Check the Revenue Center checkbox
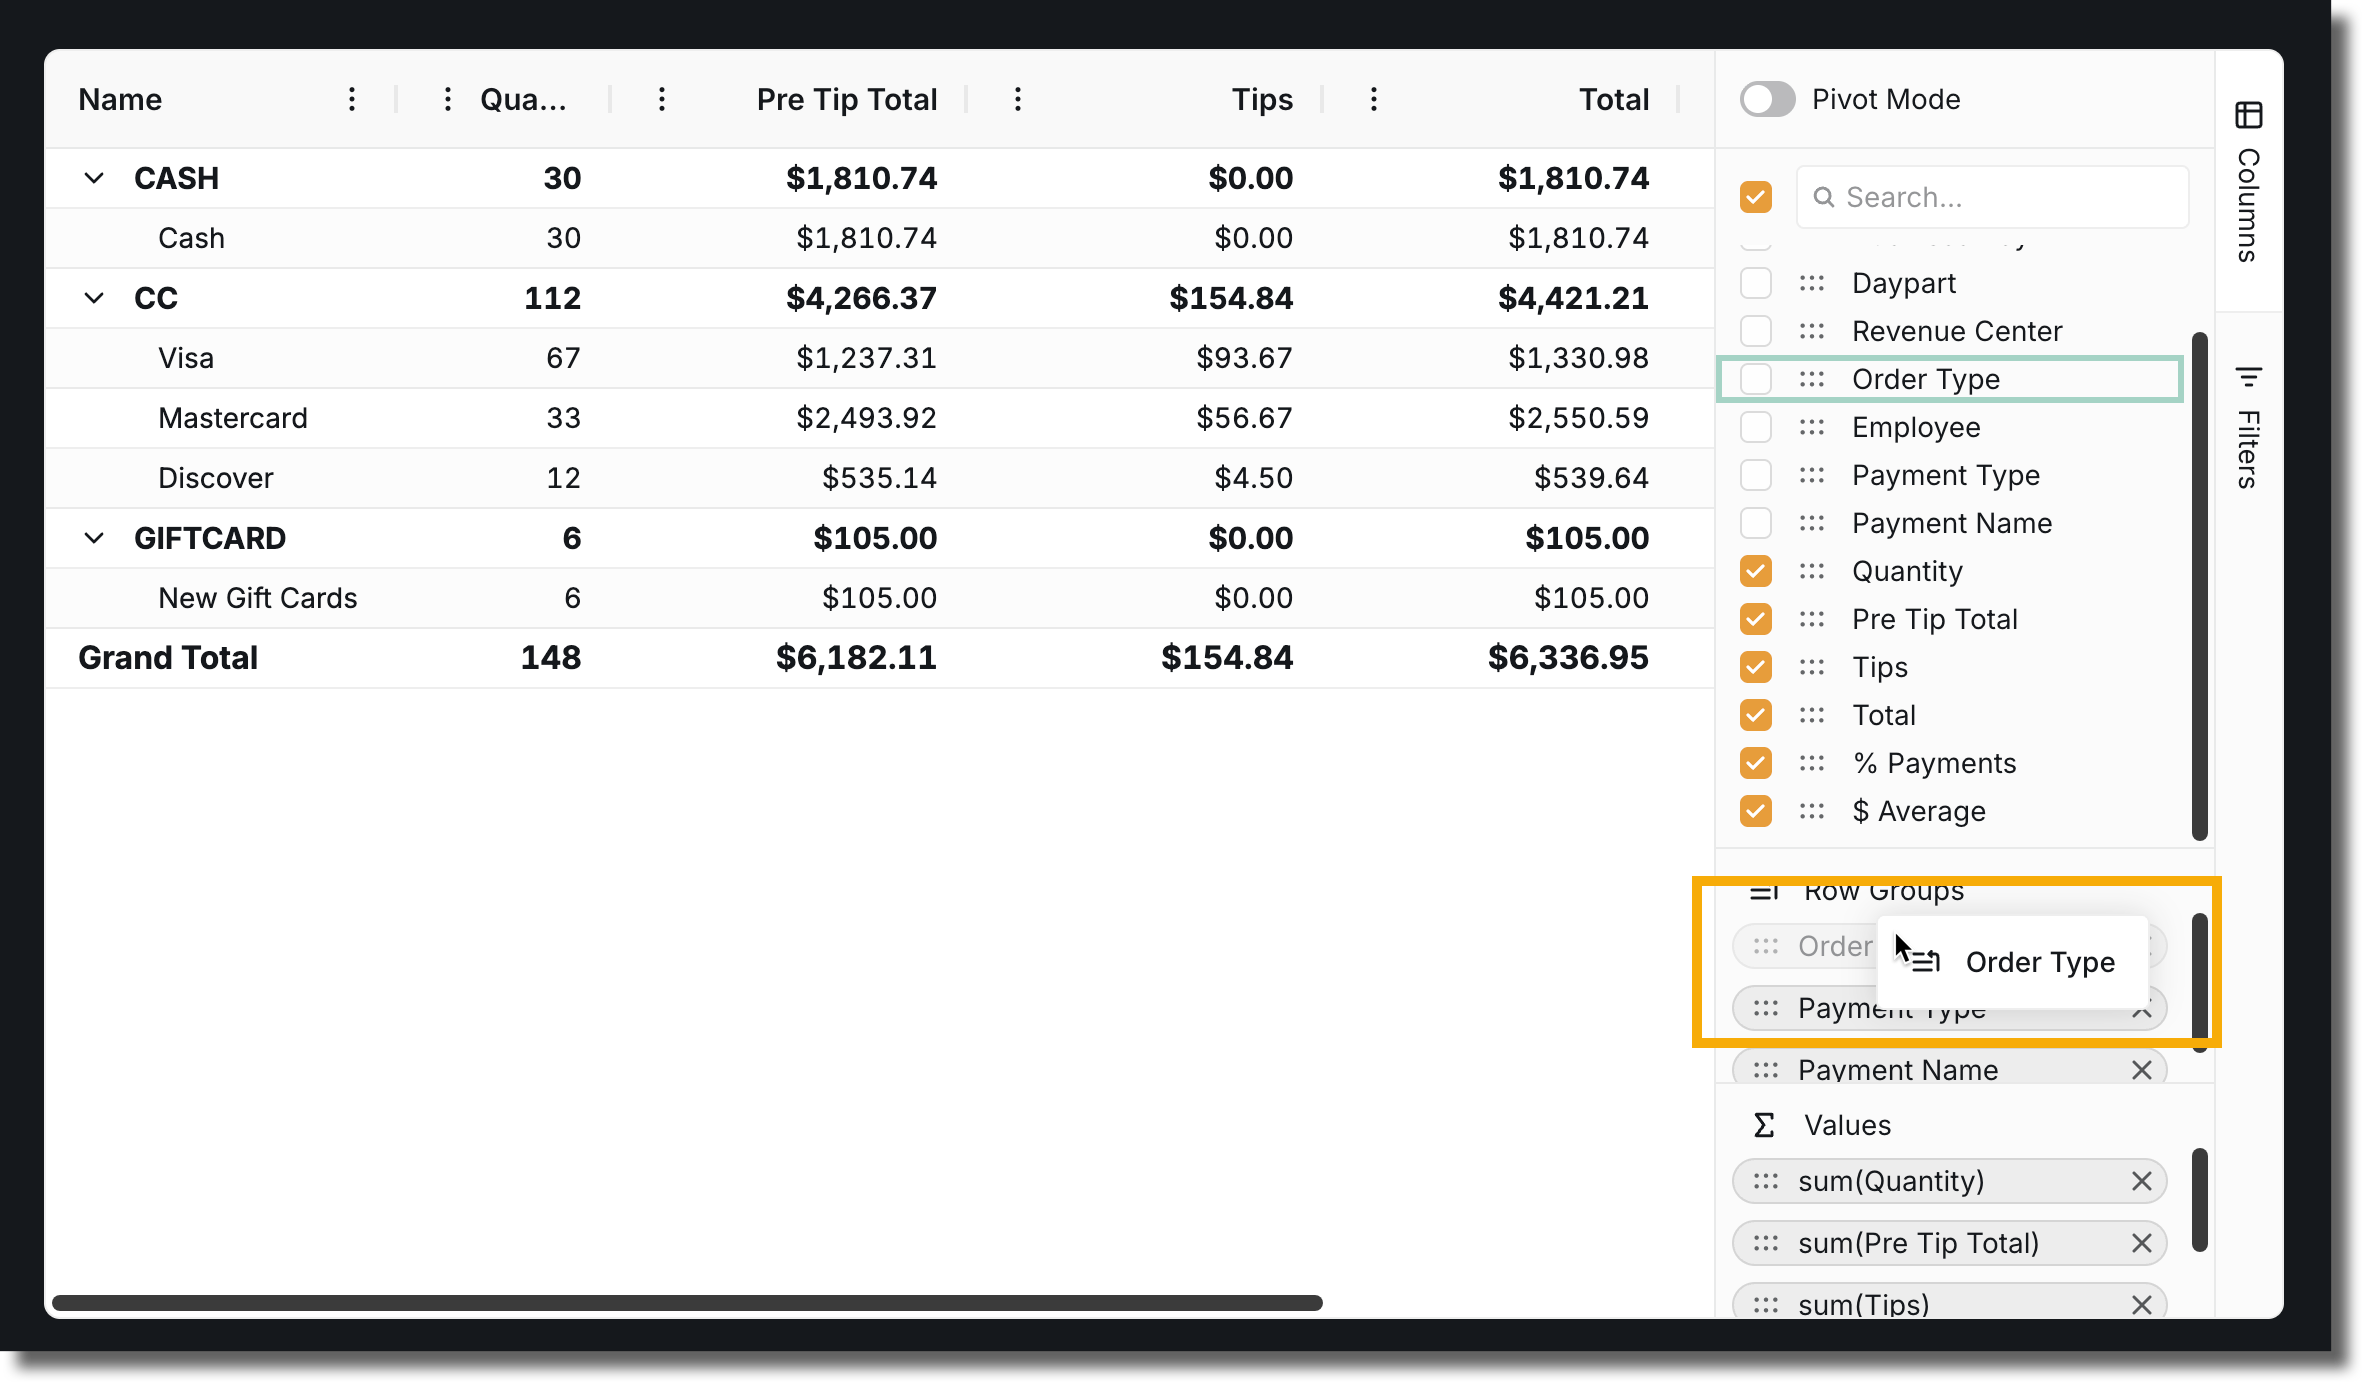 click(1755, 331)
